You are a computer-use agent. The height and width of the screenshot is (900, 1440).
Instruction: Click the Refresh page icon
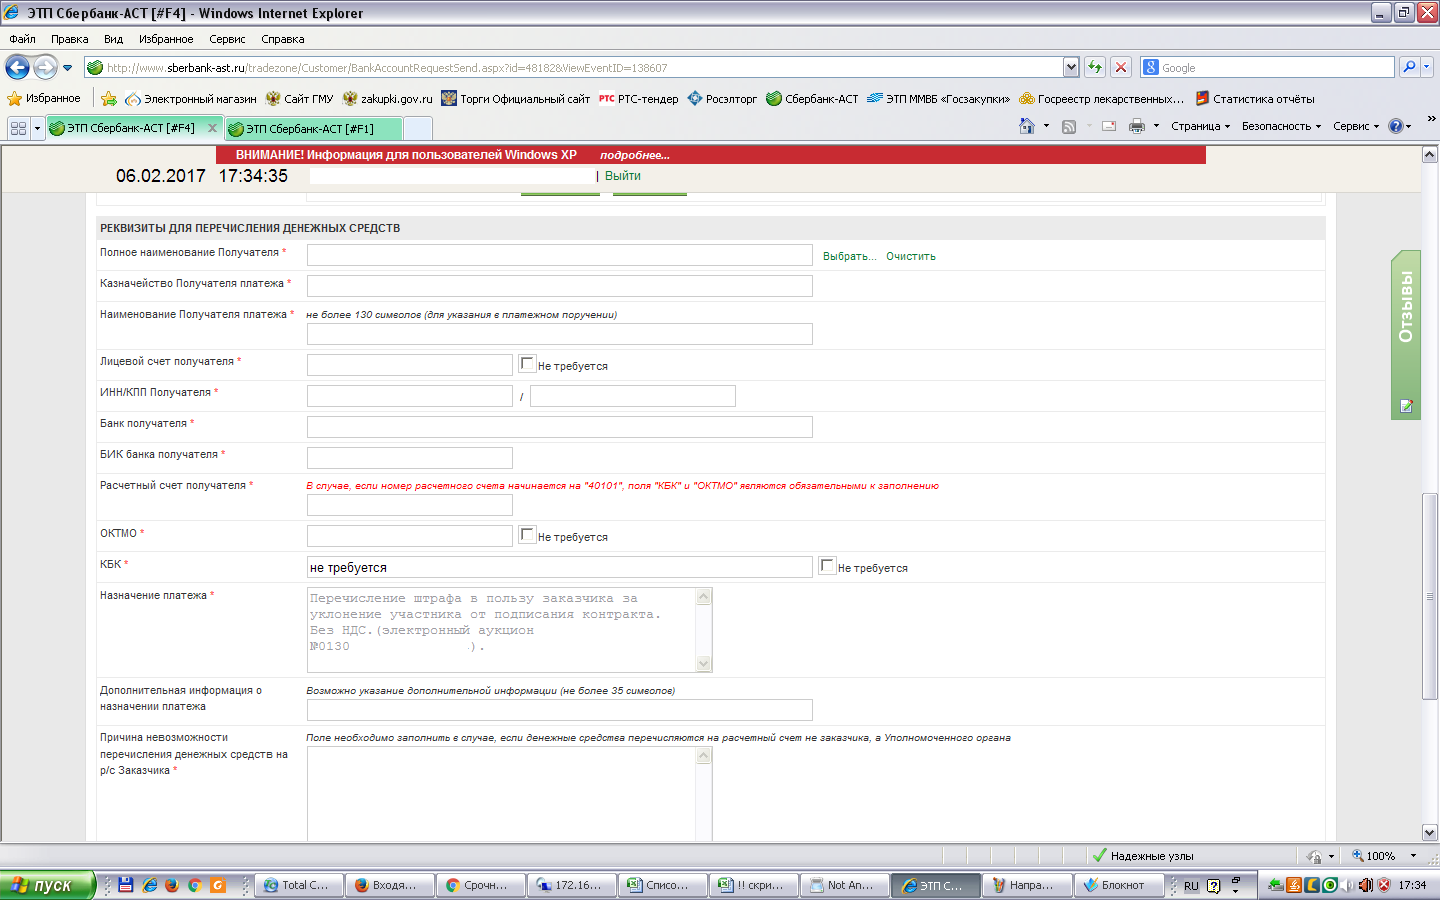1095,67
